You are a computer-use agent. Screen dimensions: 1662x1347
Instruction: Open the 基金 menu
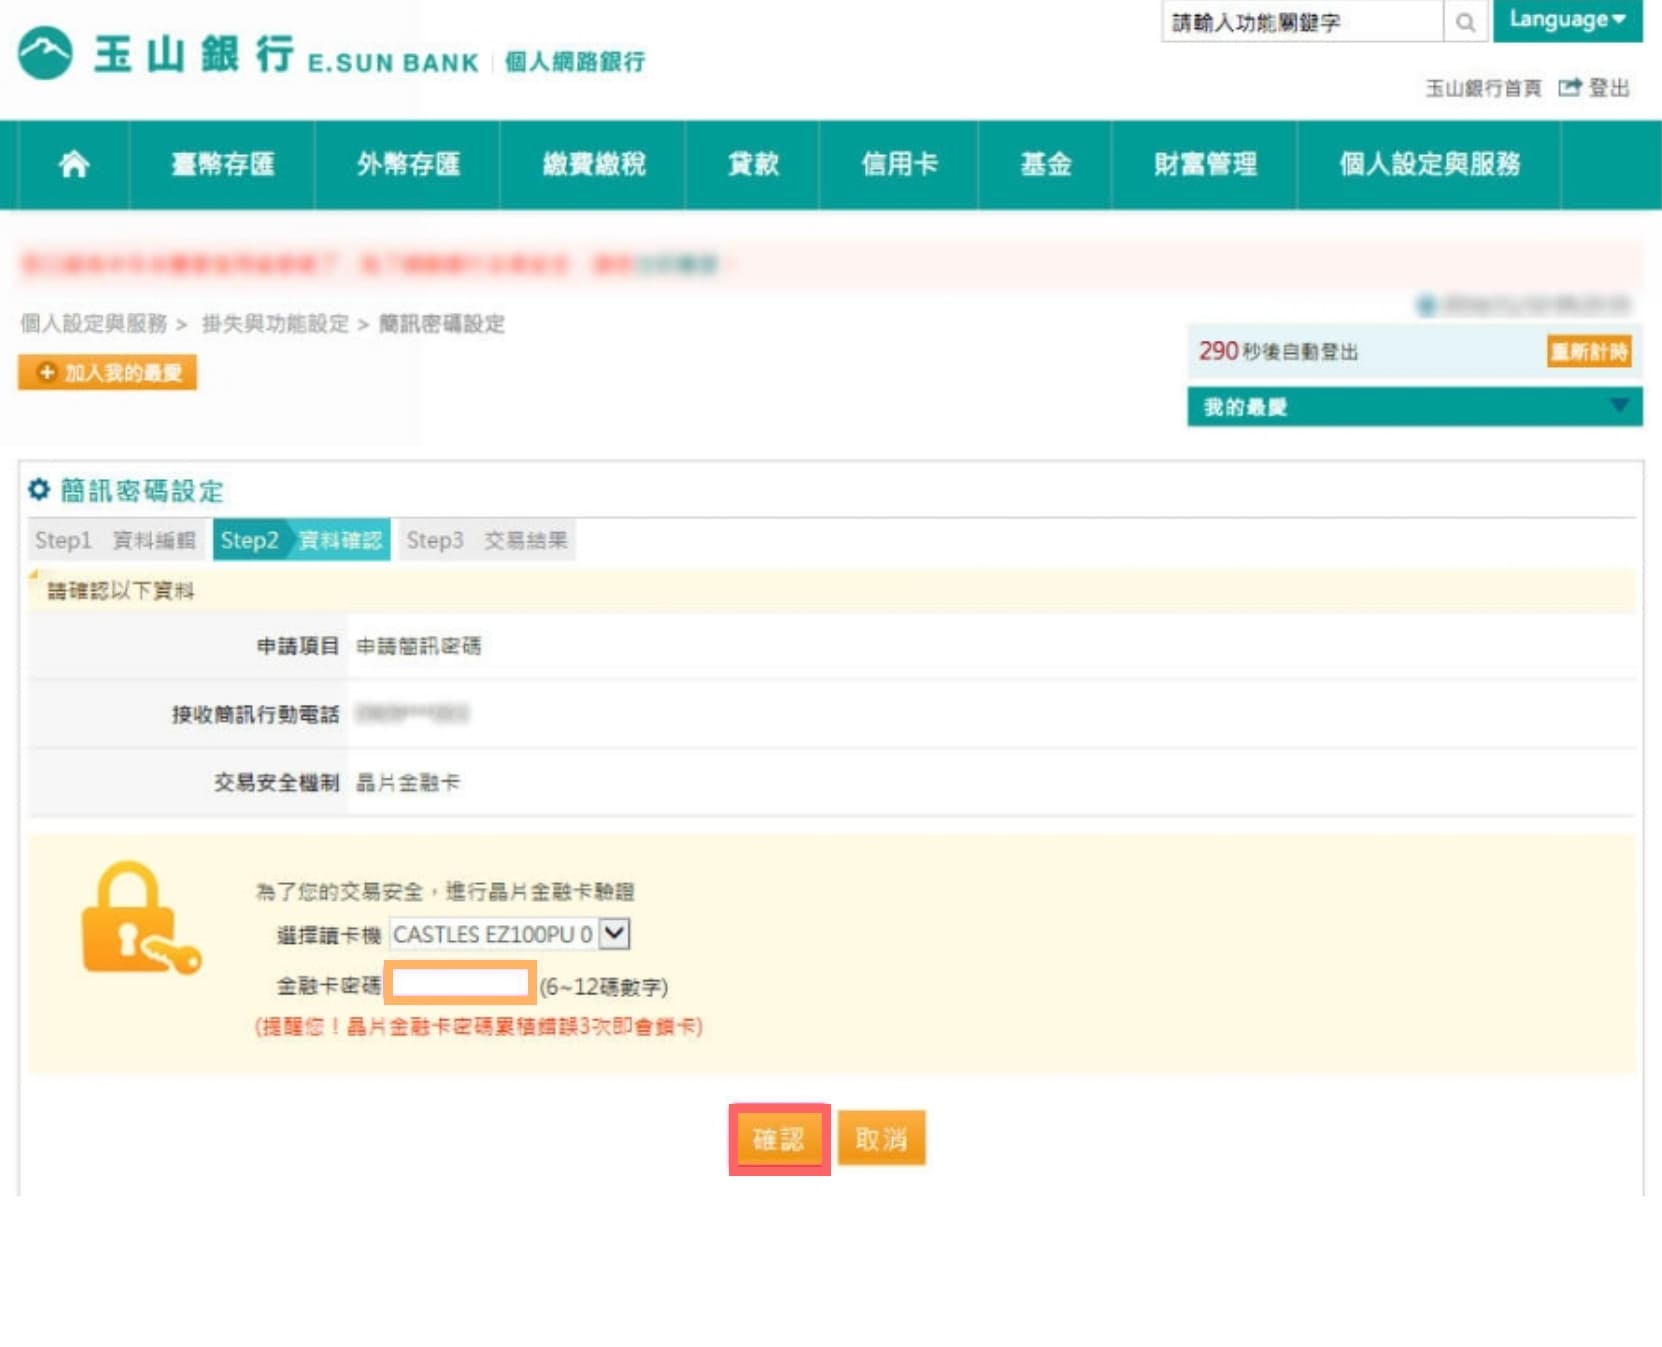coord(1046,164)
